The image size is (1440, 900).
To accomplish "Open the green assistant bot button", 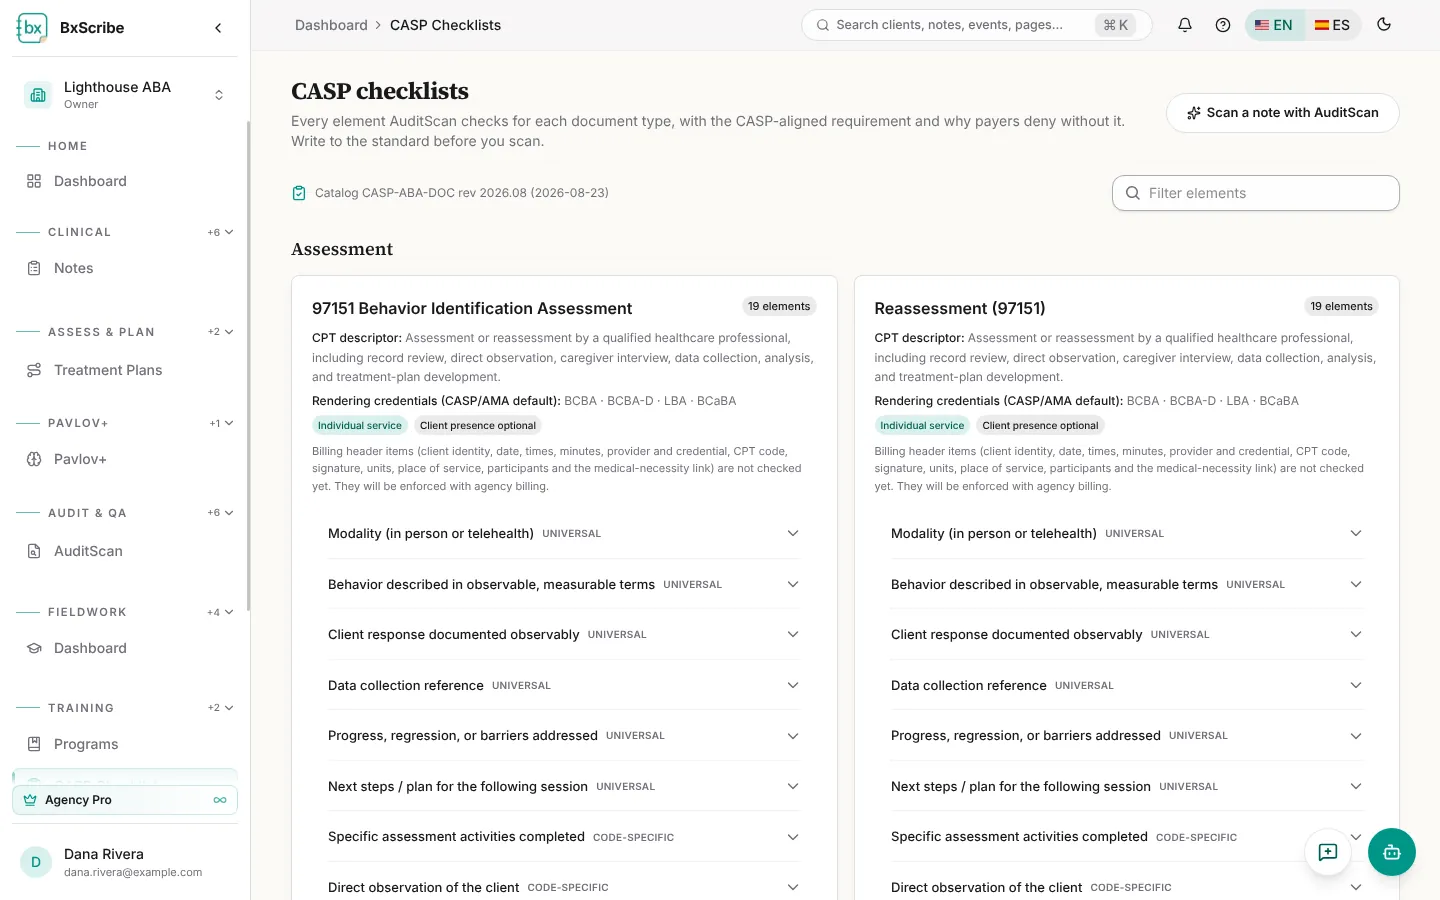I will [1392, 852].
